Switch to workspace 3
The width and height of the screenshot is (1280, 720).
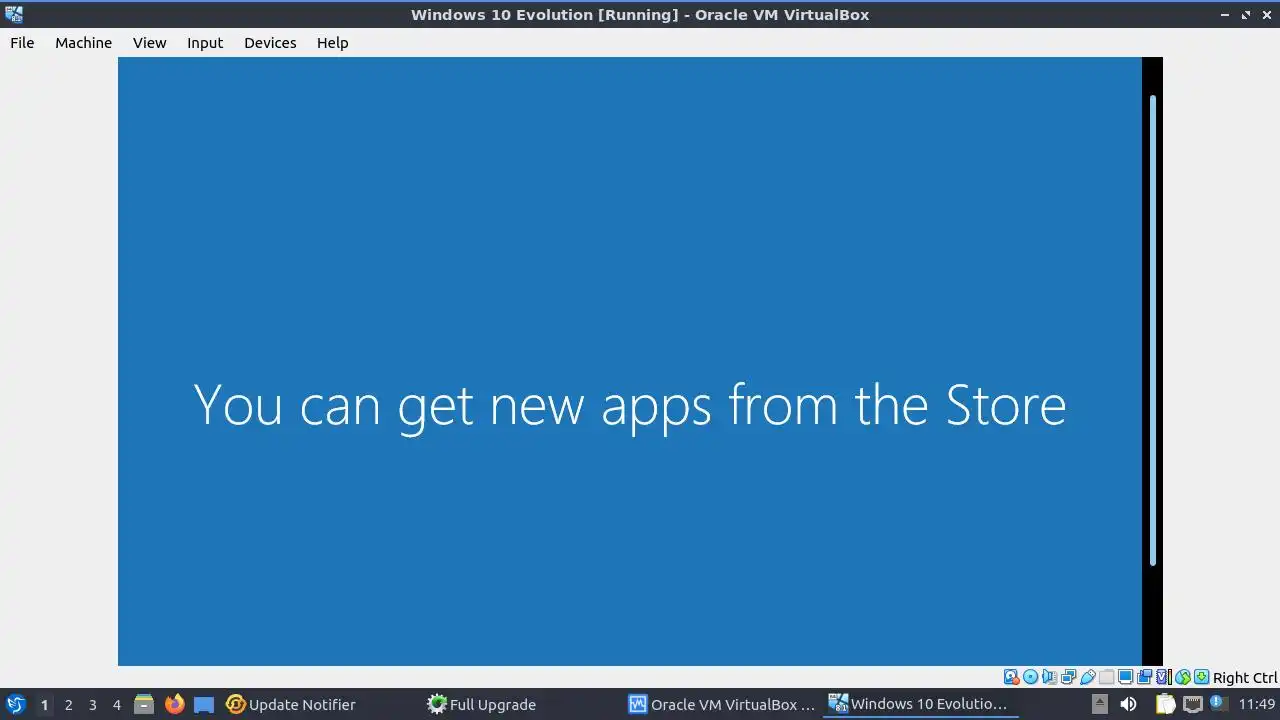tap(92, 705)
